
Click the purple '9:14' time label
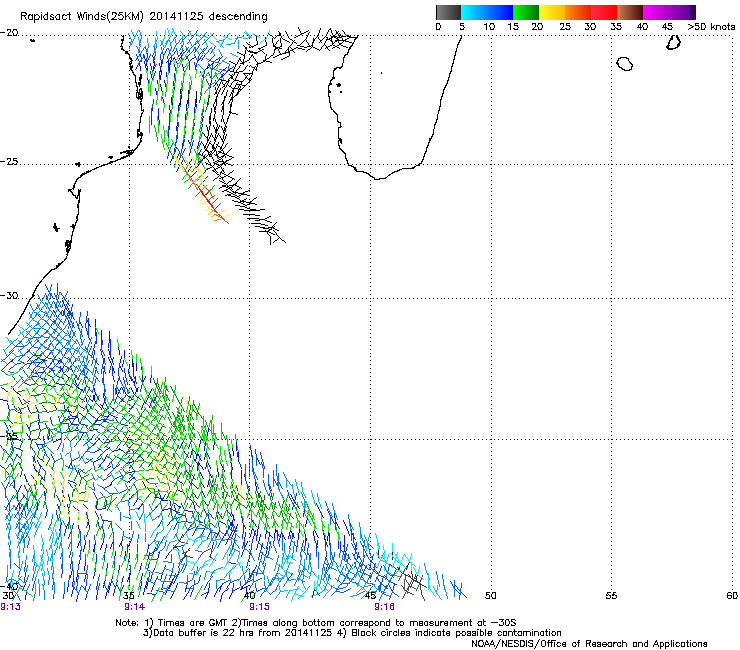click(x=135, y=607)
